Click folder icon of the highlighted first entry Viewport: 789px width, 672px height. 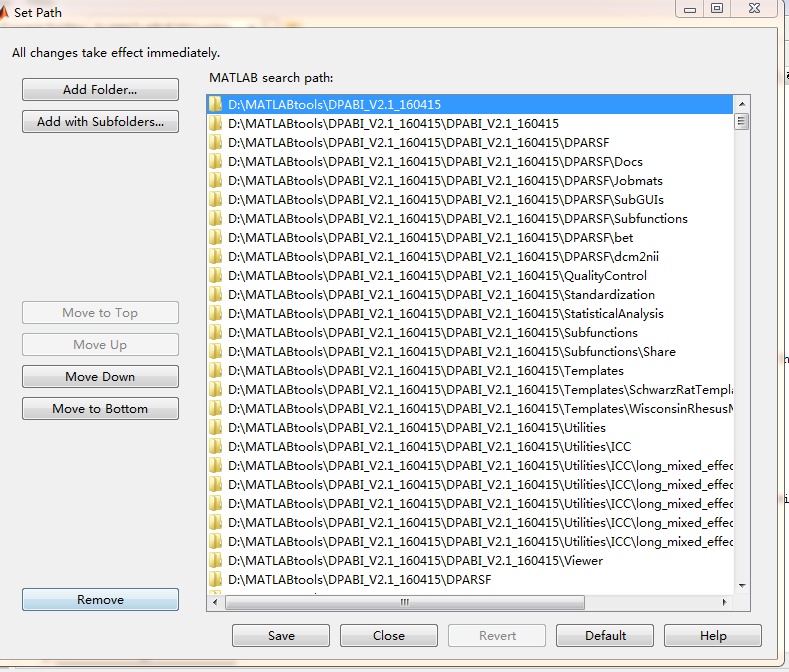click(x=215, y=104)
